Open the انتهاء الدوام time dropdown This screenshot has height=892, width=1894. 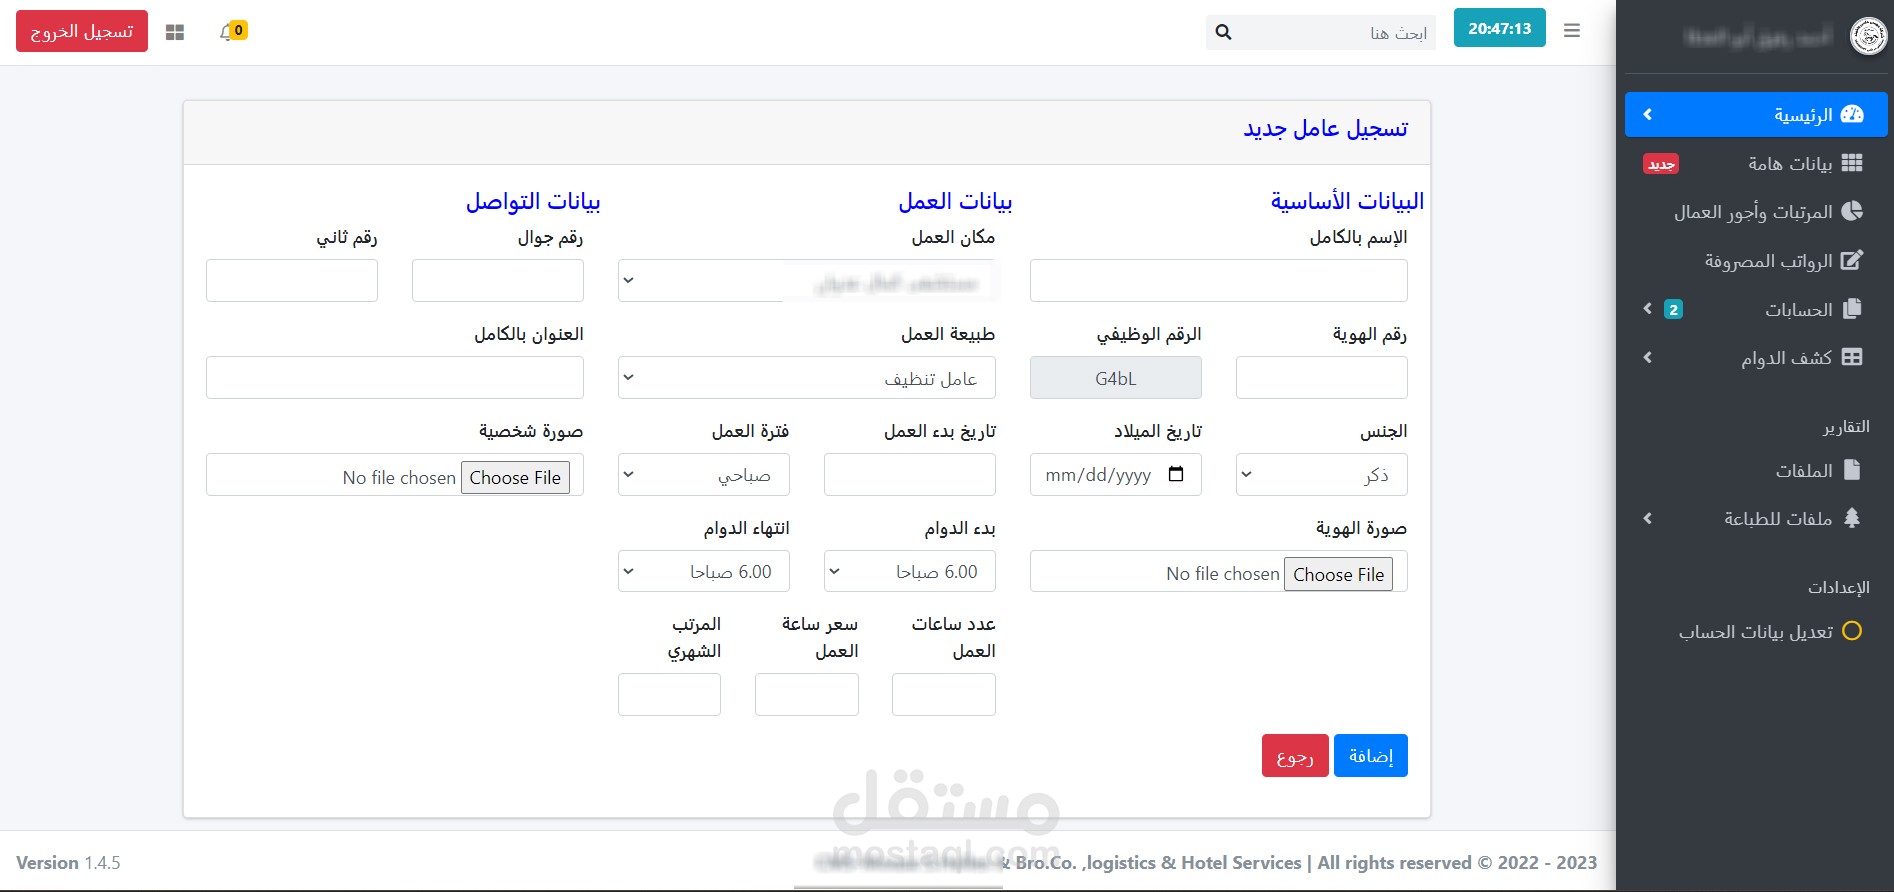coord(704,571)
